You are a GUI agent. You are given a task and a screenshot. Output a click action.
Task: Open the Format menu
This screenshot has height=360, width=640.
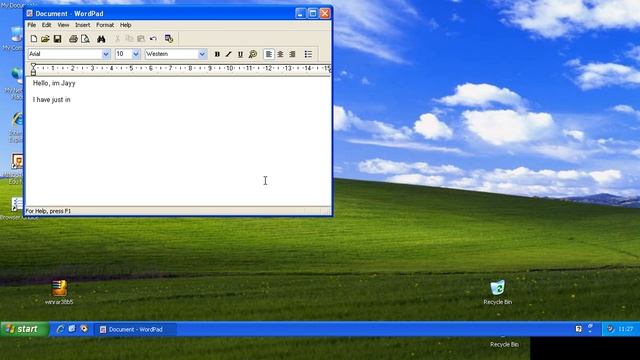pyautogui.click(x=105, y=25)
